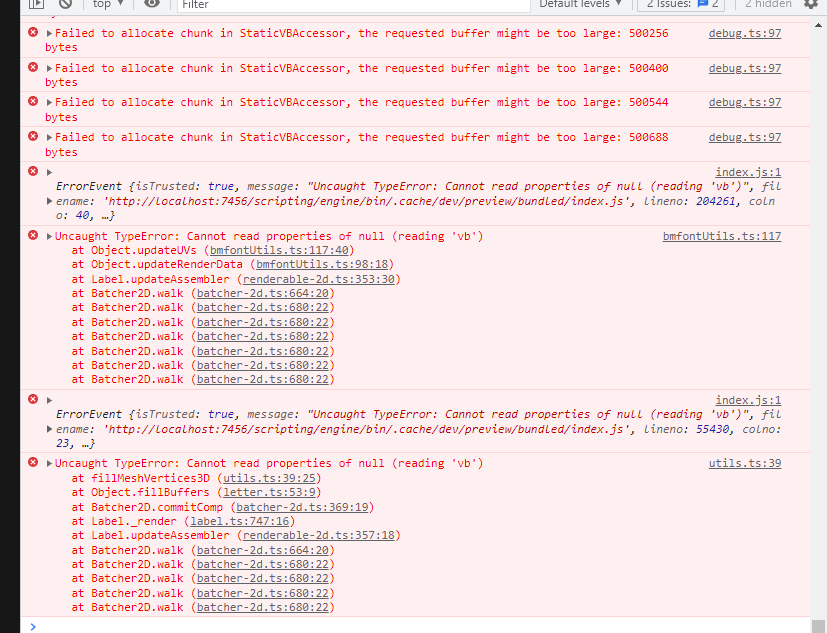Expand the error ending with 500688
The image size is (827, 633).
[x=49, y=137]
